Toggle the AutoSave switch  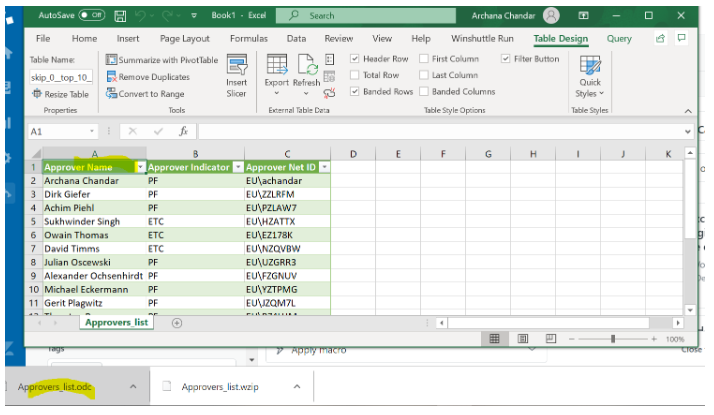[x=93, y=16]
